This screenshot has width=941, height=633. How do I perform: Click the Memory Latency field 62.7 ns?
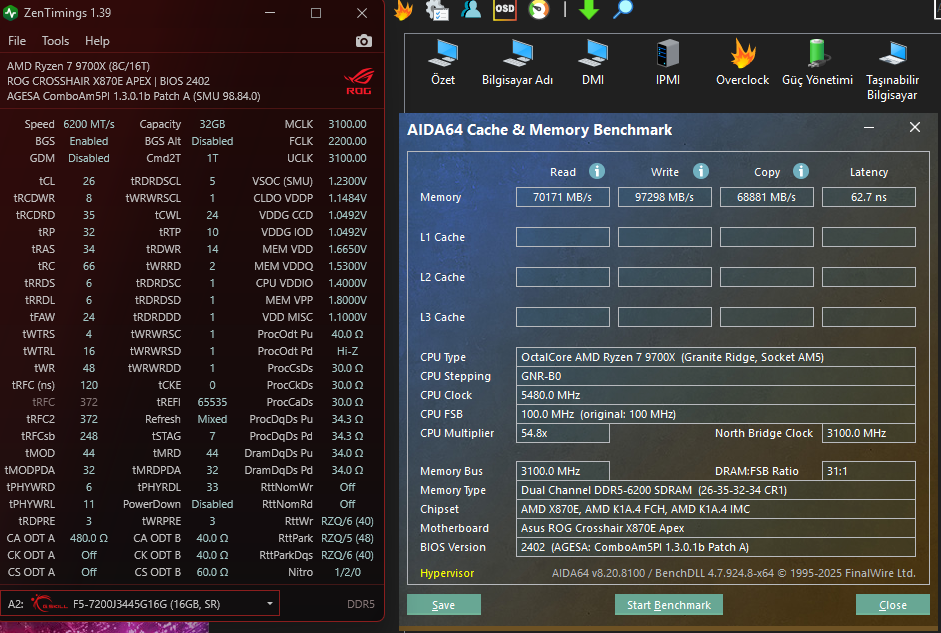[868, 197]
